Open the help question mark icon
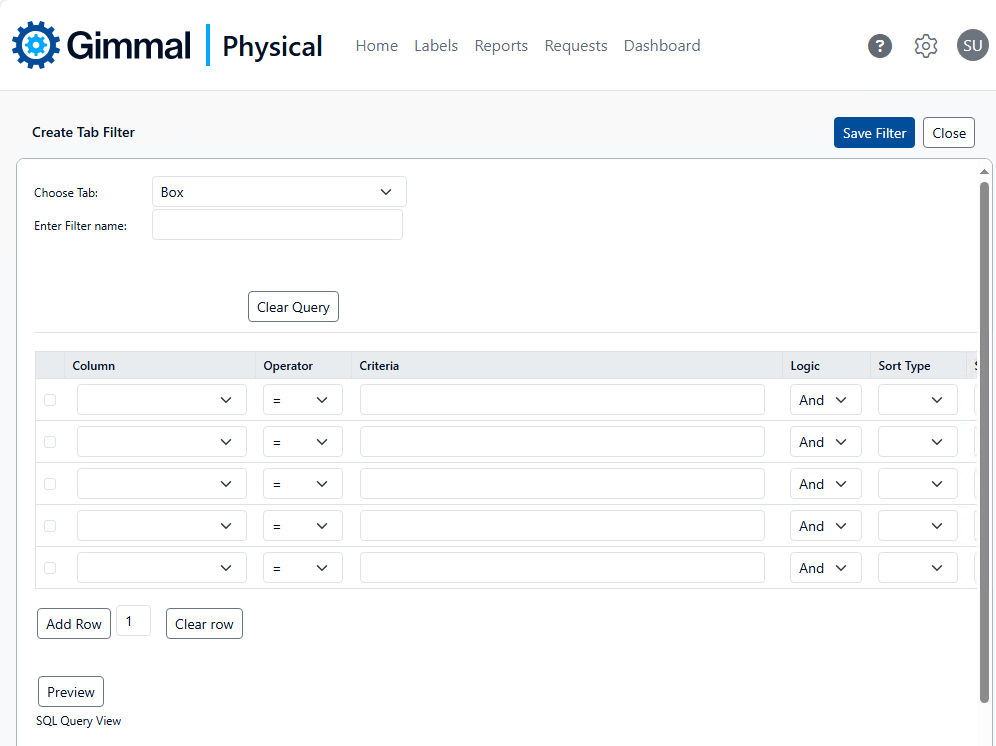The width and height of the screenshot is (996, 746). pos(880,46)
